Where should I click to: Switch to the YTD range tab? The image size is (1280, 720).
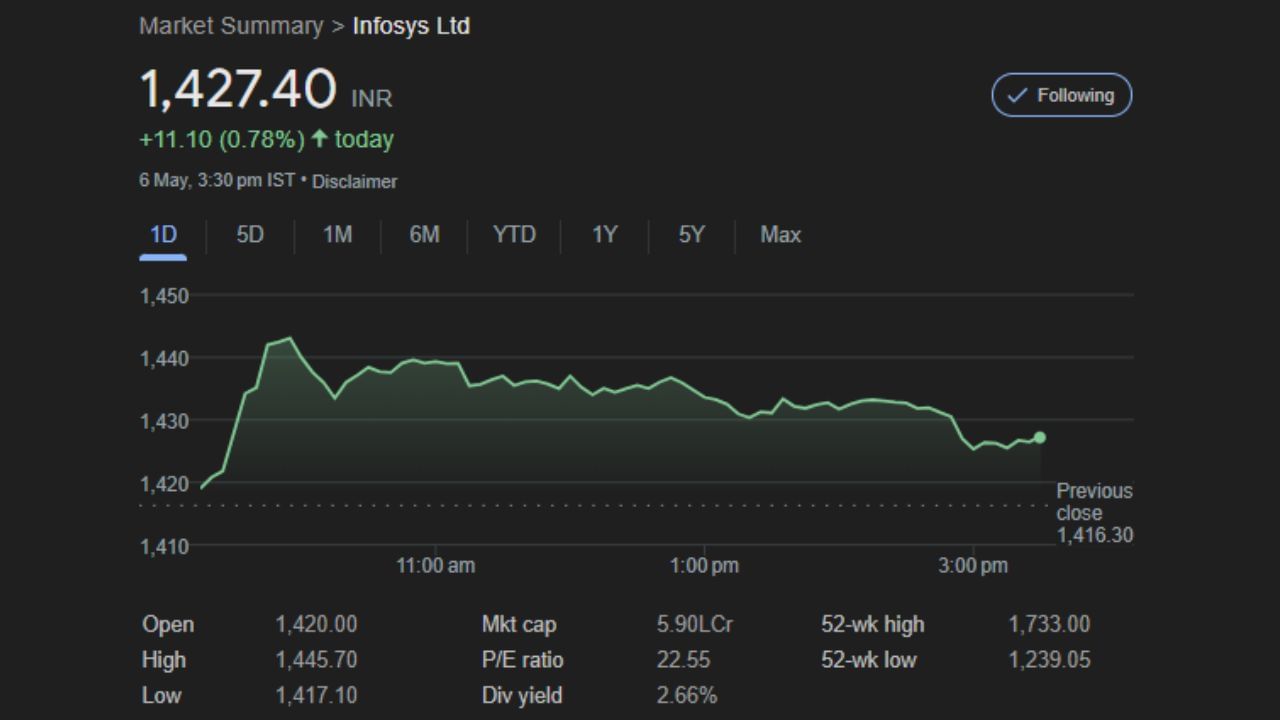click(514, 235)
